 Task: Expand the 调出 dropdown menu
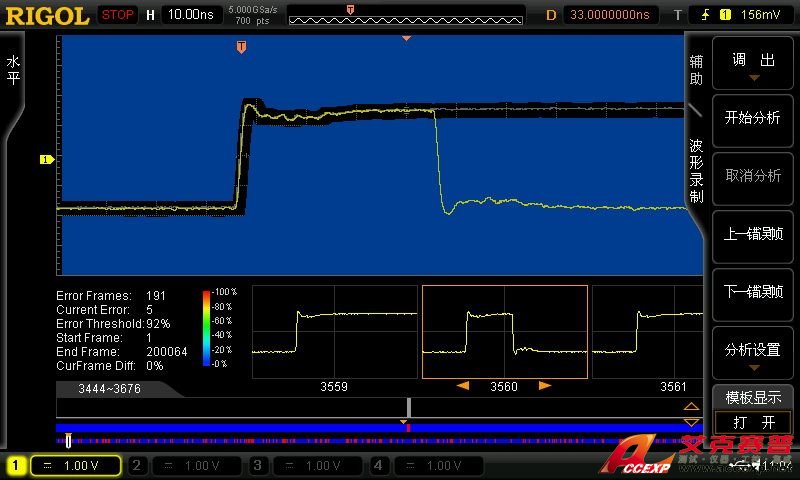pos(753,66)
